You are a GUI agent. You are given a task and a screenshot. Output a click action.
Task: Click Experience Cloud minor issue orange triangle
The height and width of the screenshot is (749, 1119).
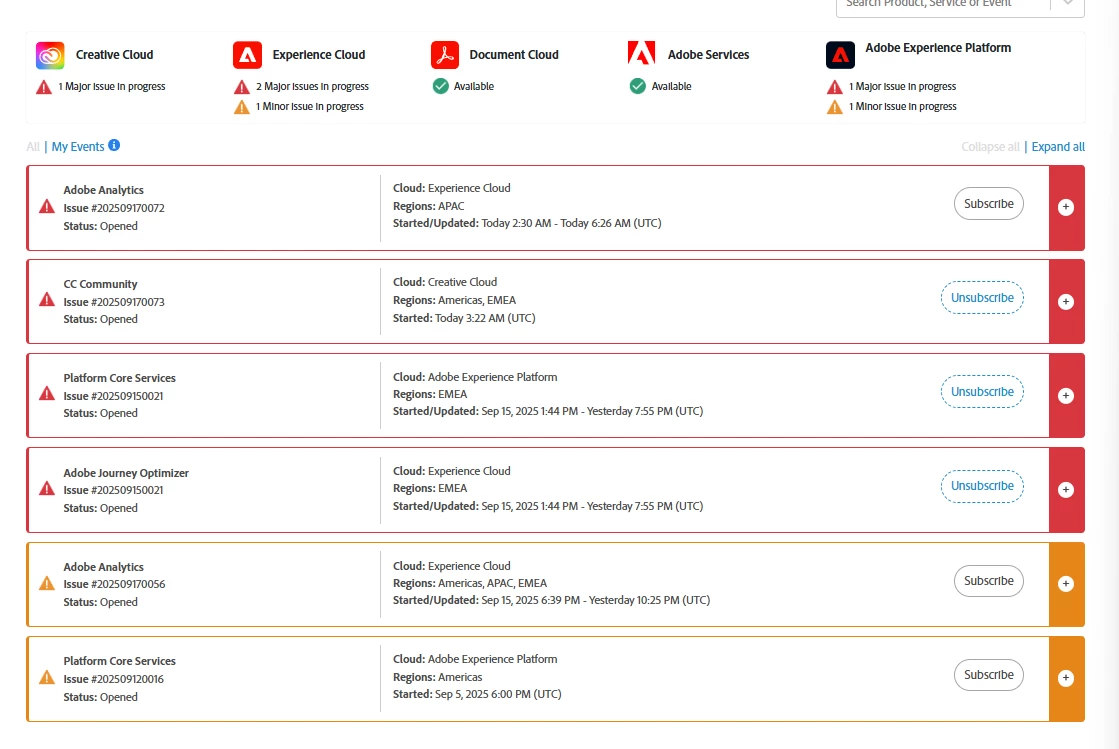(x=242, y=107)
